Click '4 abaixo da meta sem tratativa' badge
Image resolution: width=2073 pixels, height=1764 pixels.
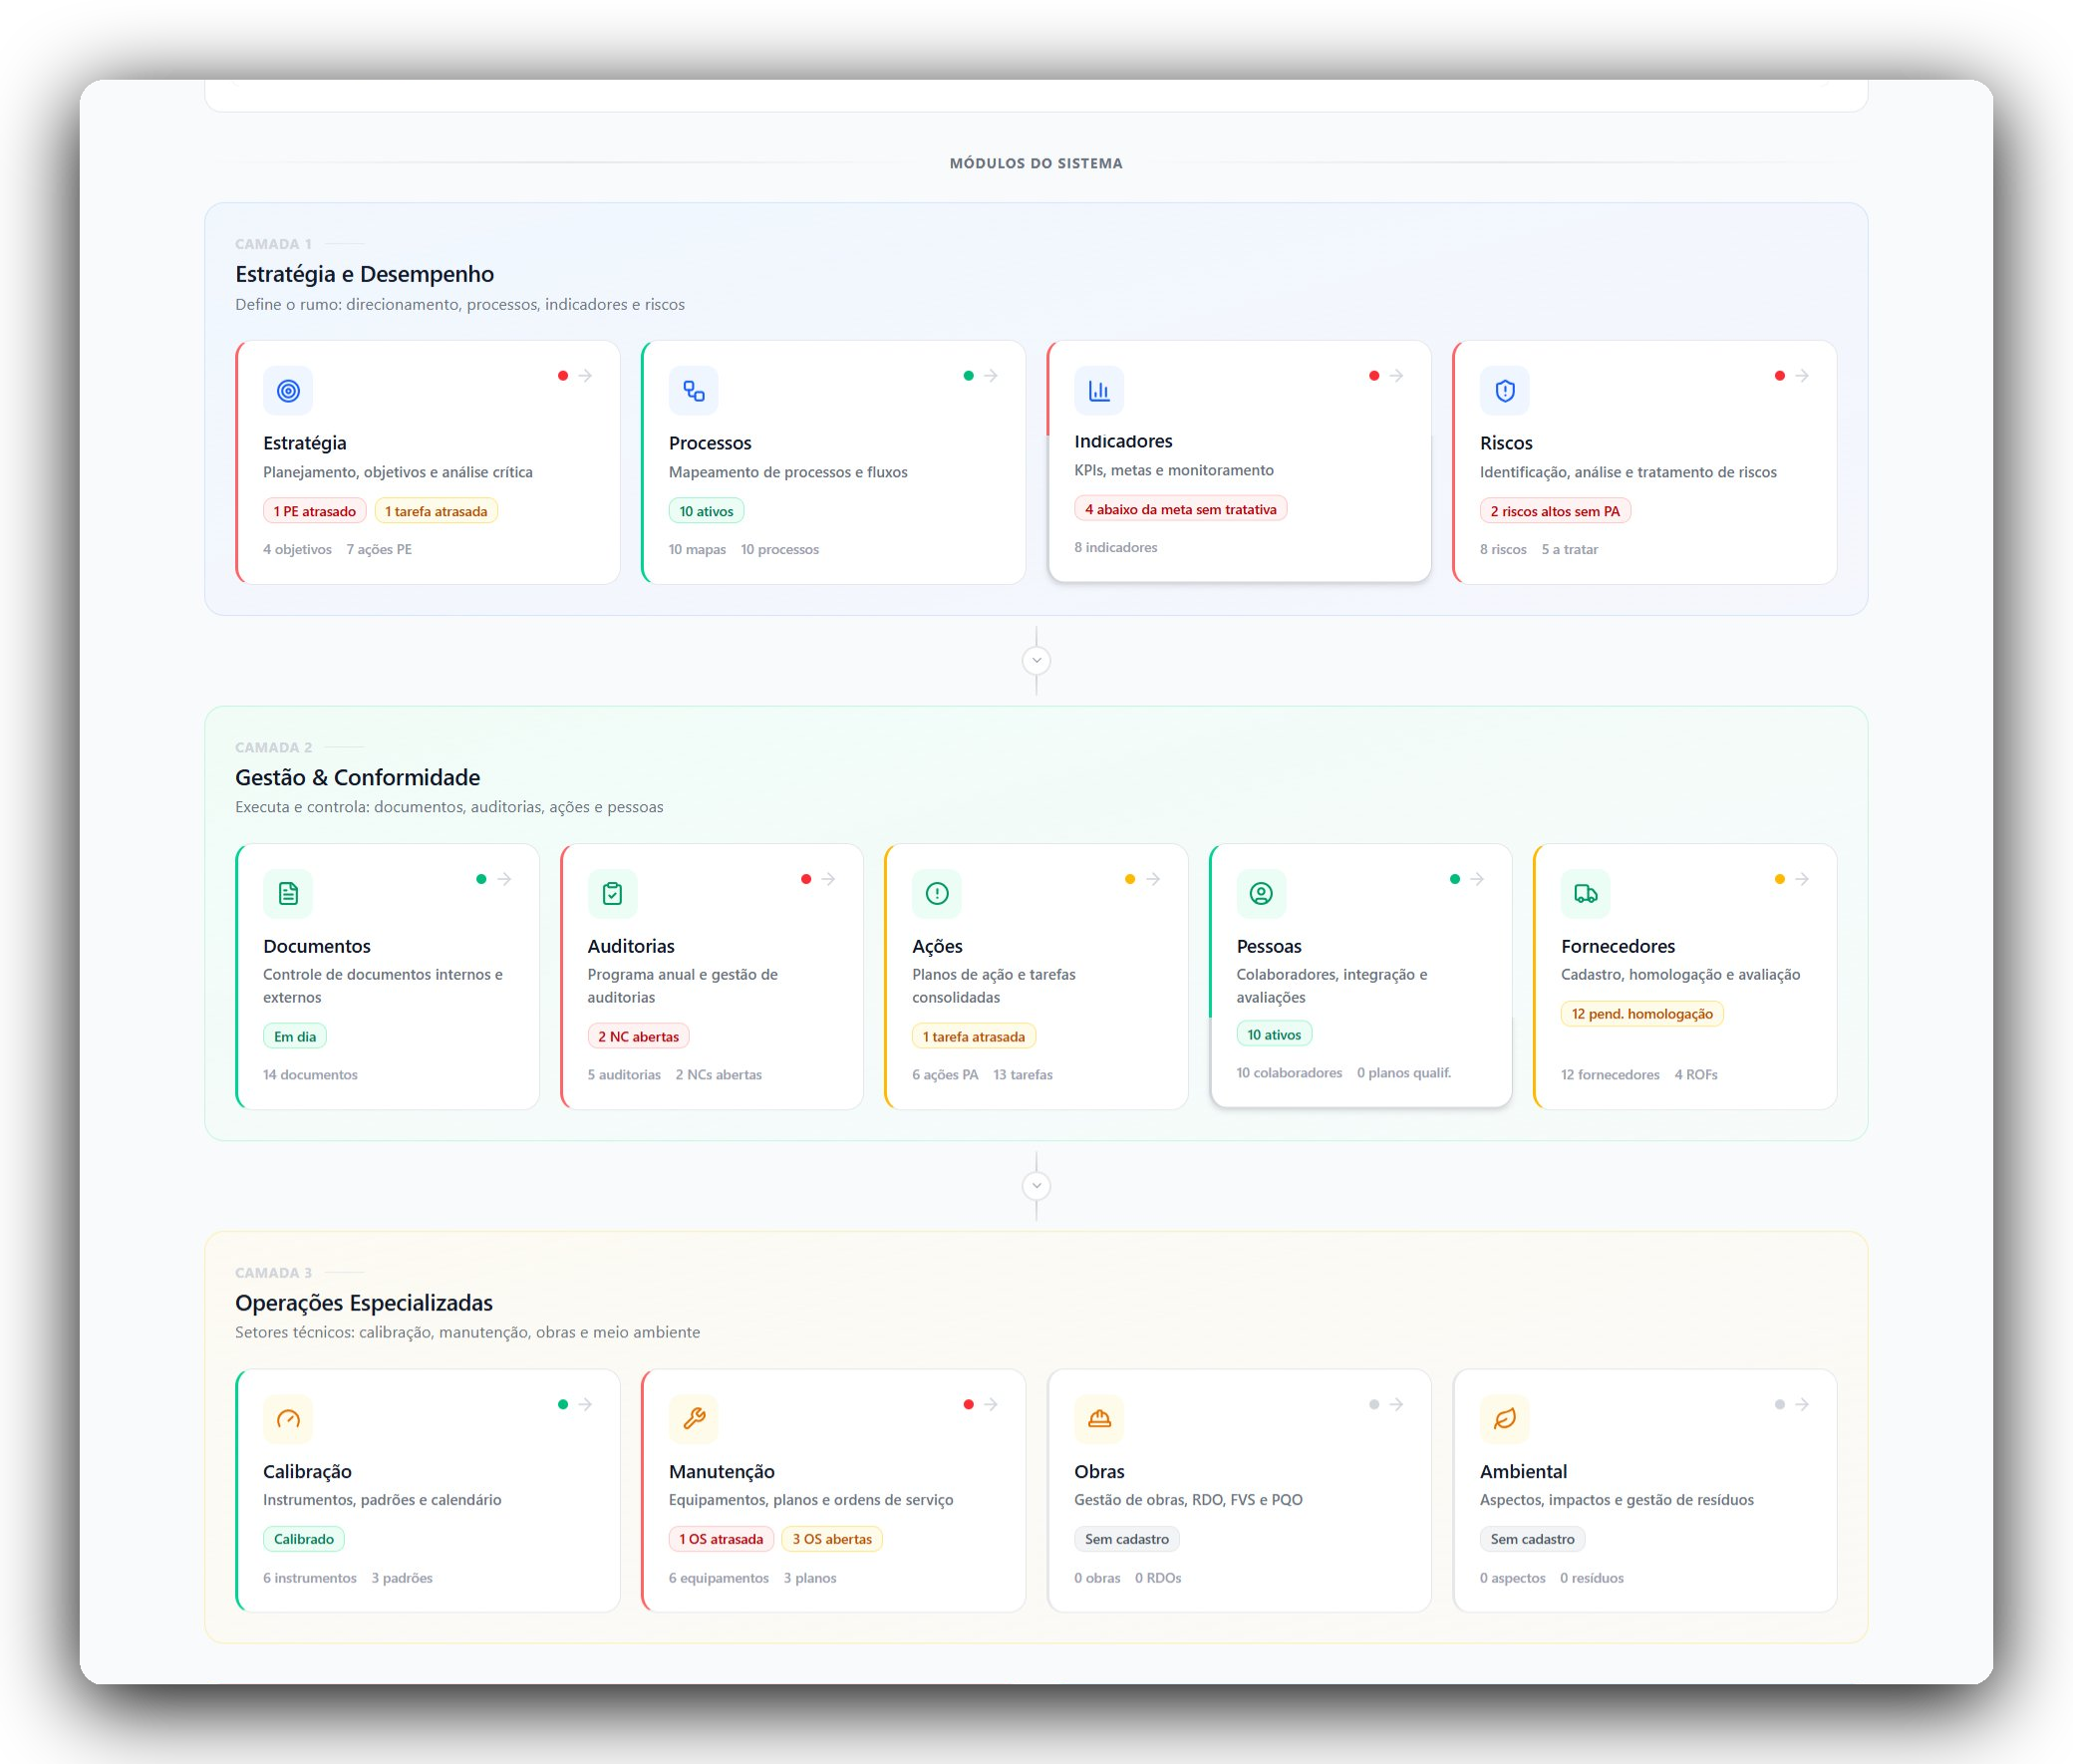tap(1181, 509)
